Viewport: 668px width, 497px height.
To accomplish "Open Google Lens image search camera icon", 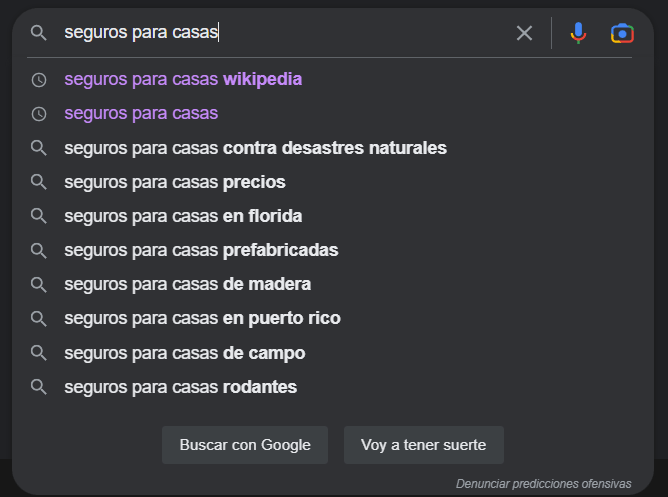I will [622, 33].
